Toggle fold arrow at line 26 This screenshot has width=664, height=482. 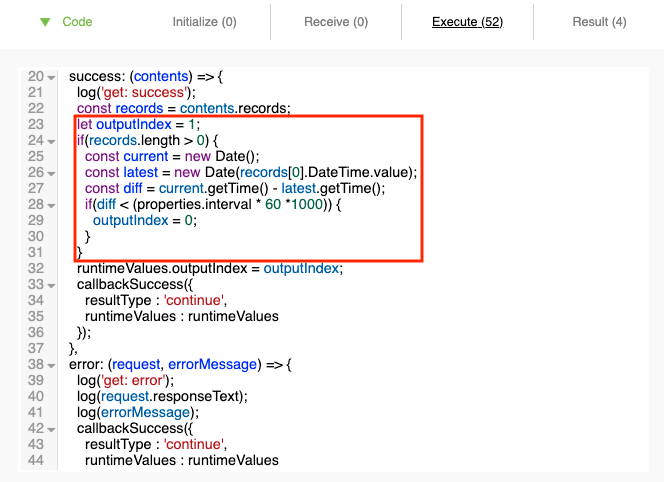pos(51,174)
